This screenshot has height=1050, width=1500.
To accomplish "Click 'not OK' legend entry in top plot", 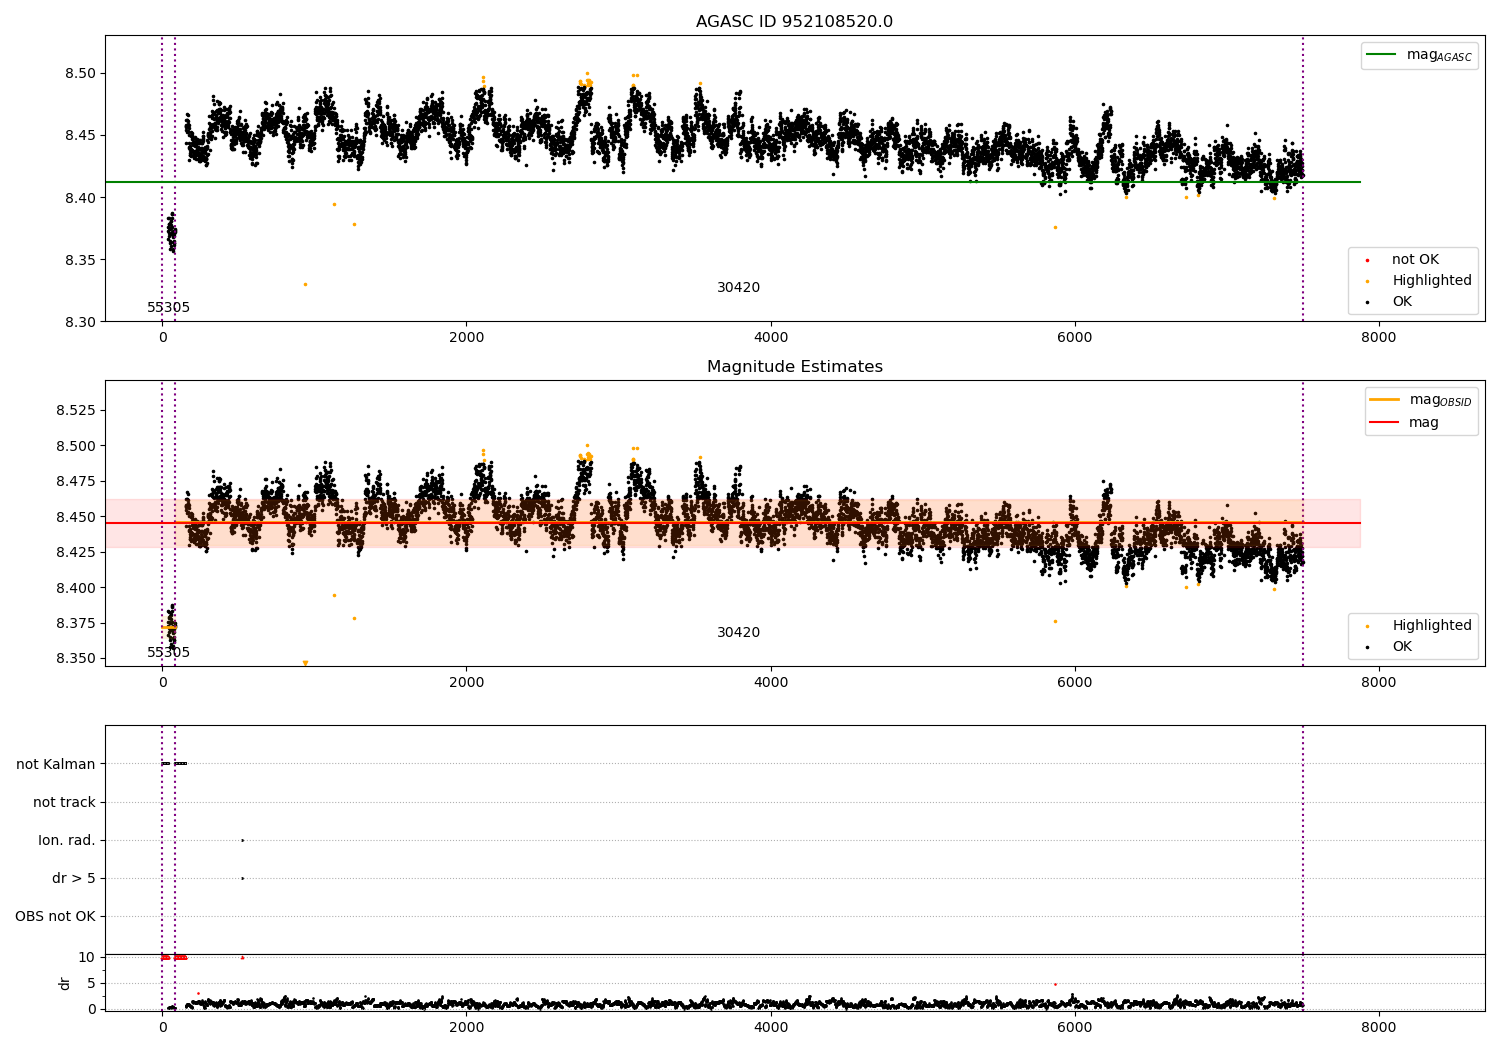I will [x=1415, y=260].
